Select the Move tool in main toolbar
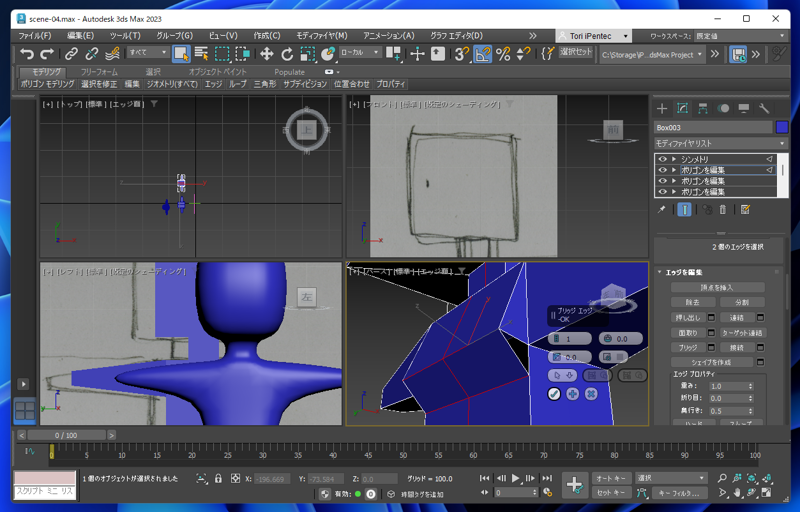Viewport: 800px width, 512px height. pyautogui.click(x=266, y=54)
